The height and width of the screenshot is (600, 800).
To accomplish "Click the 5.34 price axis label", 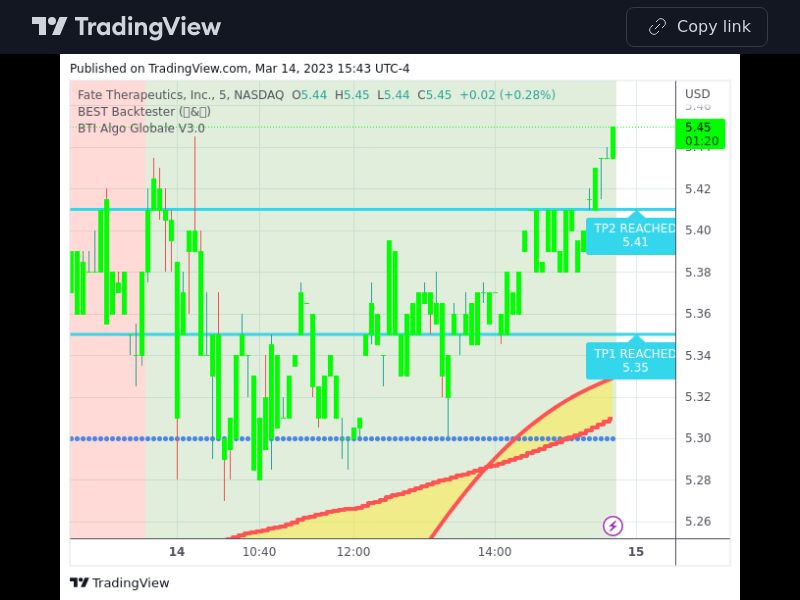I will [698, 355].
